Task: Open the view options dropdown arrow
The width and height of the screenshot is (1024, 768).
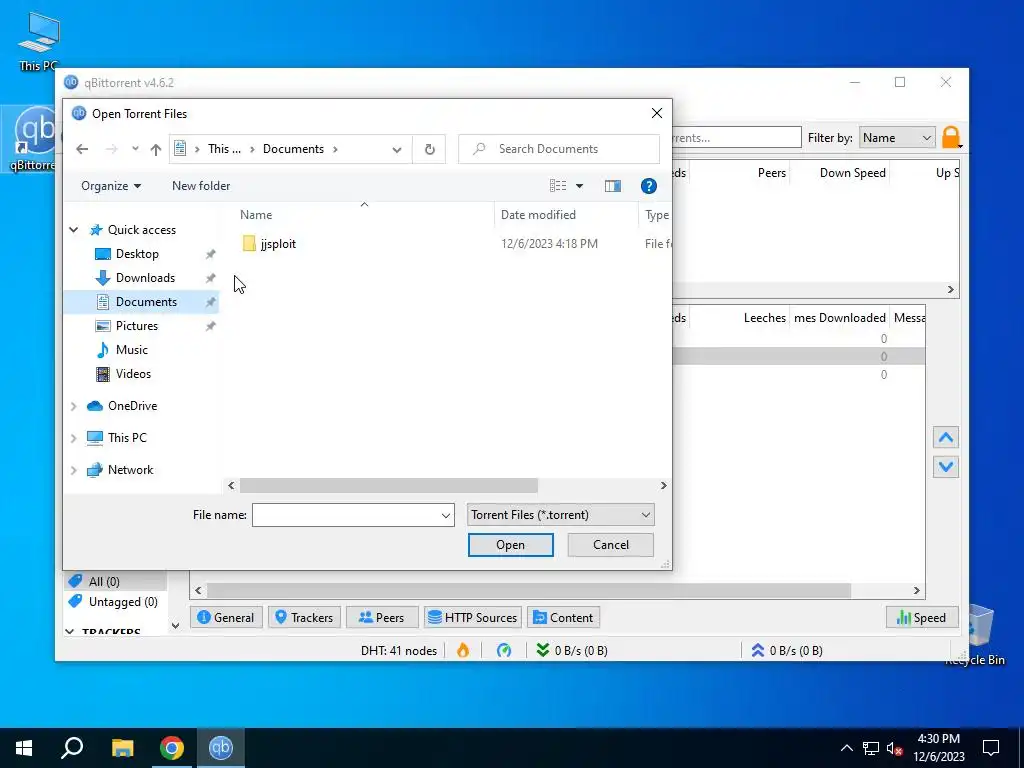Action: point(579,186)
